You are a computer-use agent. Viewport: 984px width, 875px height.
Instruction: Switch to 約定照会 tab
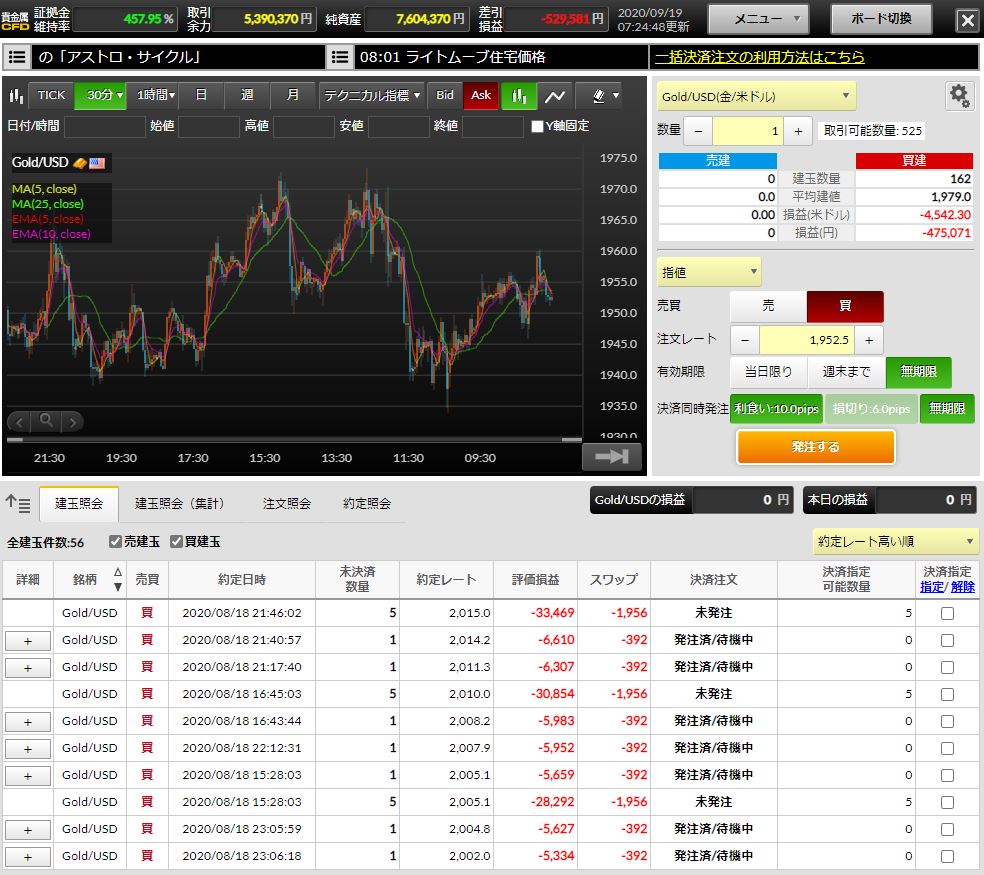click(x=366, y=503)
